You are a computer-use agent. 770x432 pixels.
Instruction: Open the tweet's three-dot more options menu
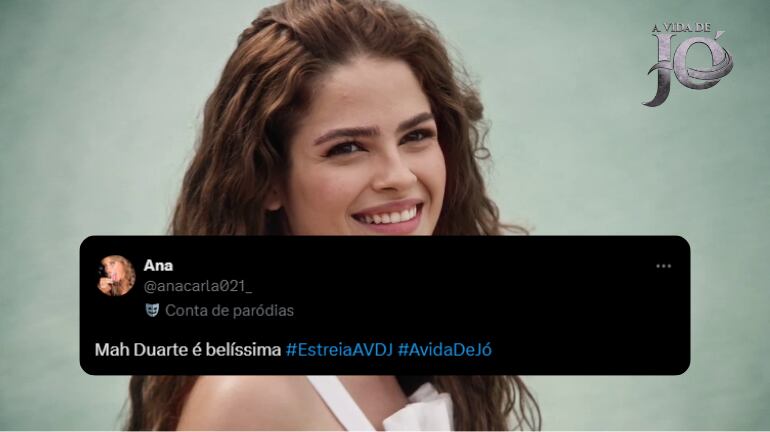point(663,266)
